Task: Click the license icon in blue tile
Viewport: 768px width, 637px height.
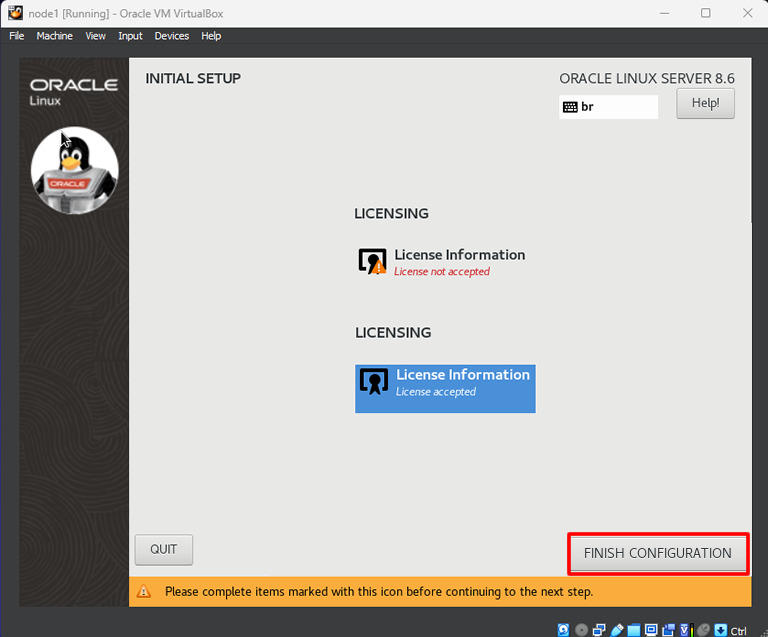Action: coord(374,381)
